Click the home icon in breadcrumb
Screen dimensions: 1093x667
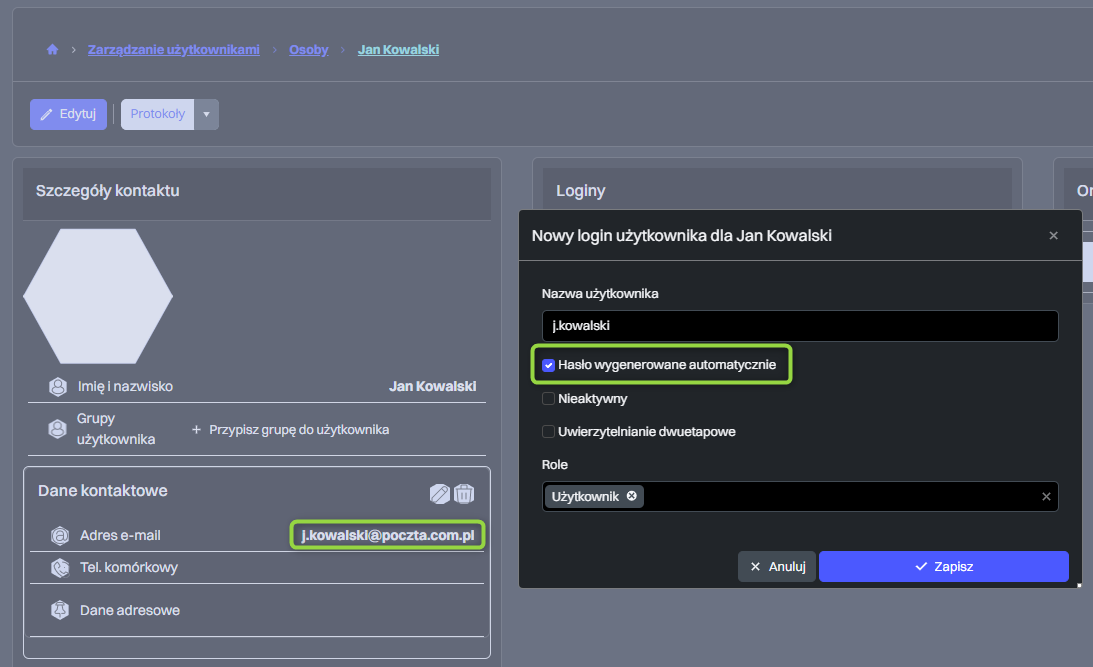(x=52, y=49)
